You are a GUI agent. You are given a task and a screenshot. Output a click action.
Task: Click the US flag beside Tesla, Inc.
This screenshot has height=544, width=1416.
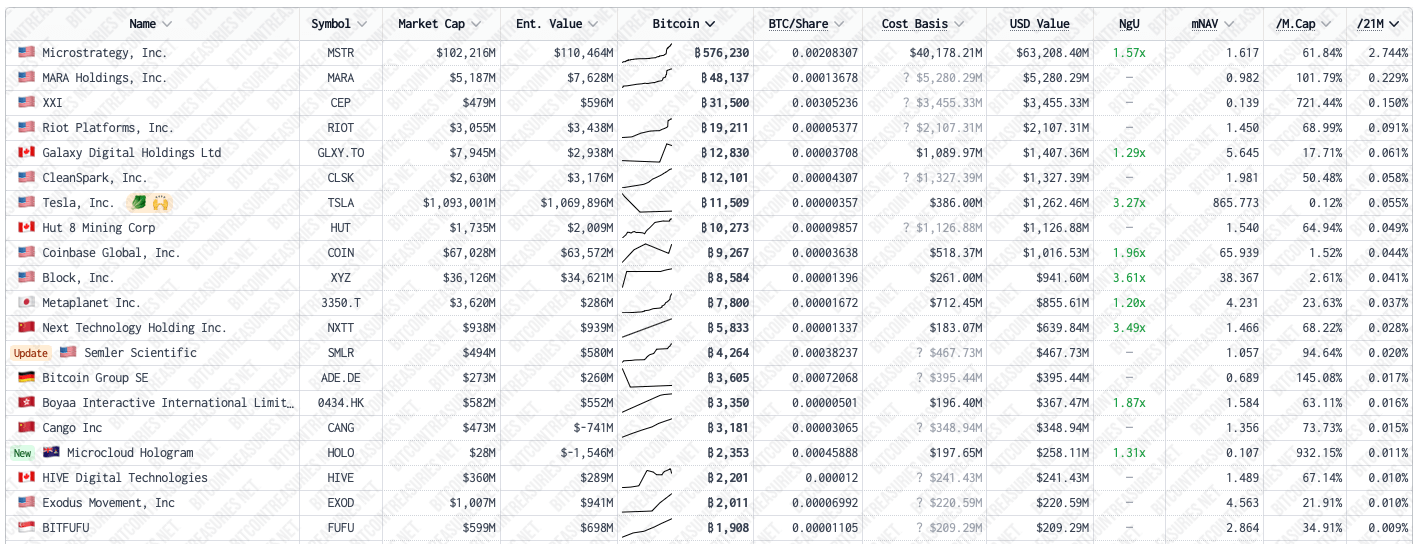(26, 203)
